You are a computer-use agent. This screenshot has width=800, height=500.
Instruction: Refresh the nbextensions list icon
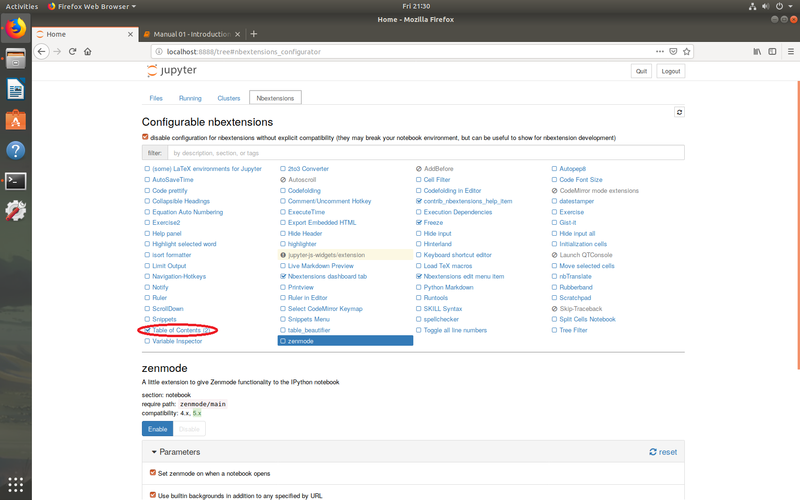[679, 112]
